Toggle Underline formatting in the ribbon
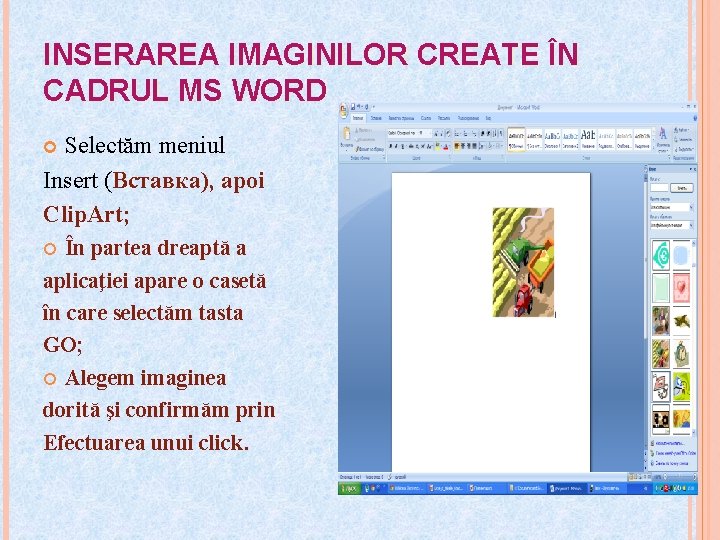Screen dimensions: 720x540 403,146
